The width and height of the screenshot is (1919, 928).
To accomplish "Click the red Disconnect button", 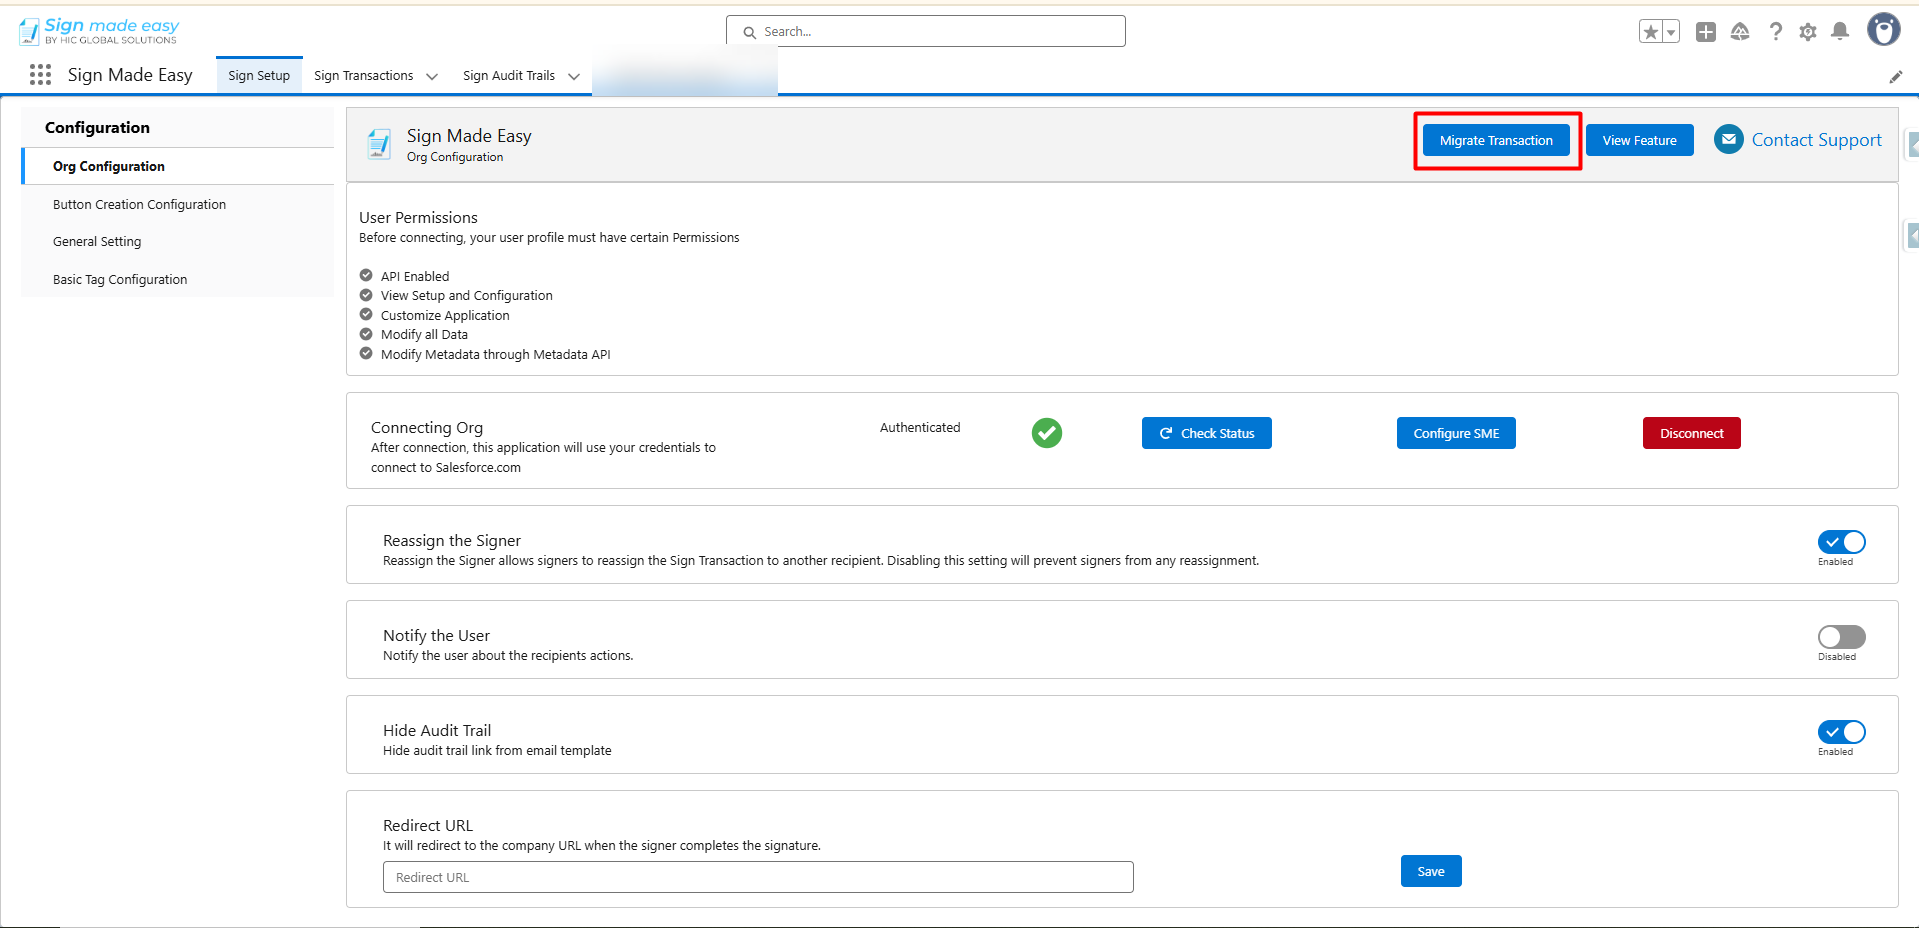I will (x=1691, y=433).
